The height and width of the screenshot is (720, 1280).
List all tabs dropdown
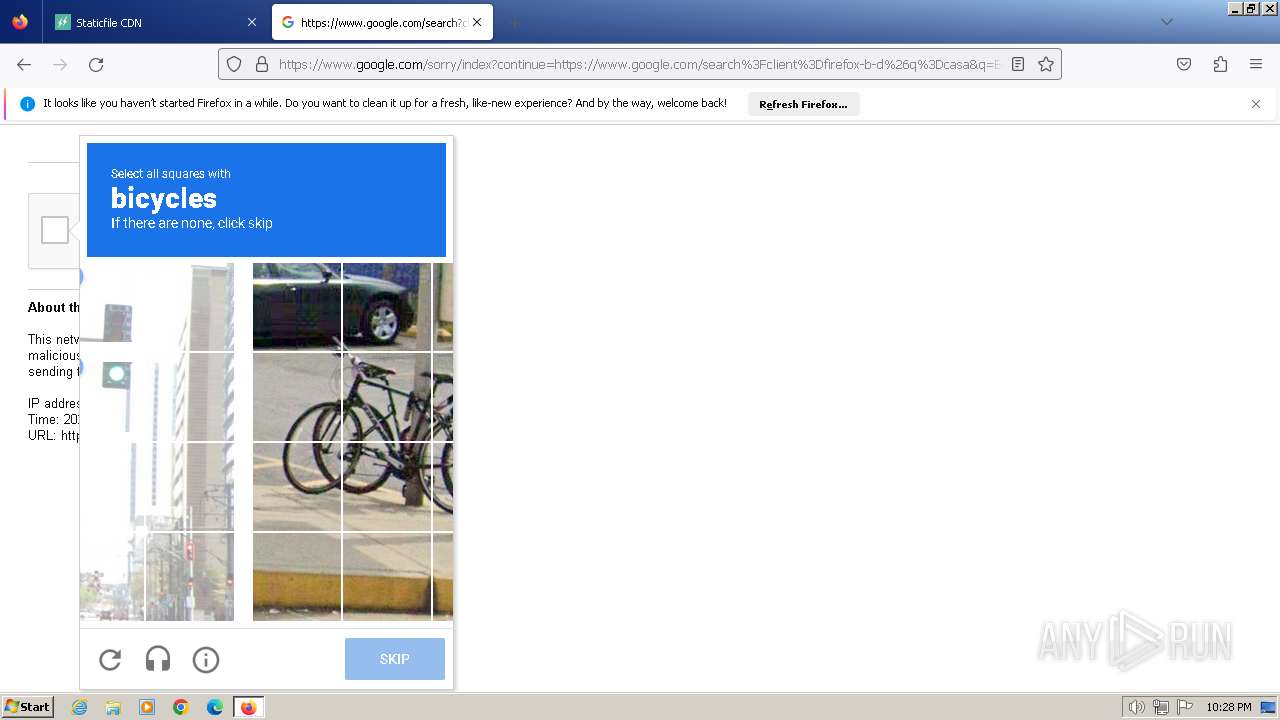click(1166, 22)
